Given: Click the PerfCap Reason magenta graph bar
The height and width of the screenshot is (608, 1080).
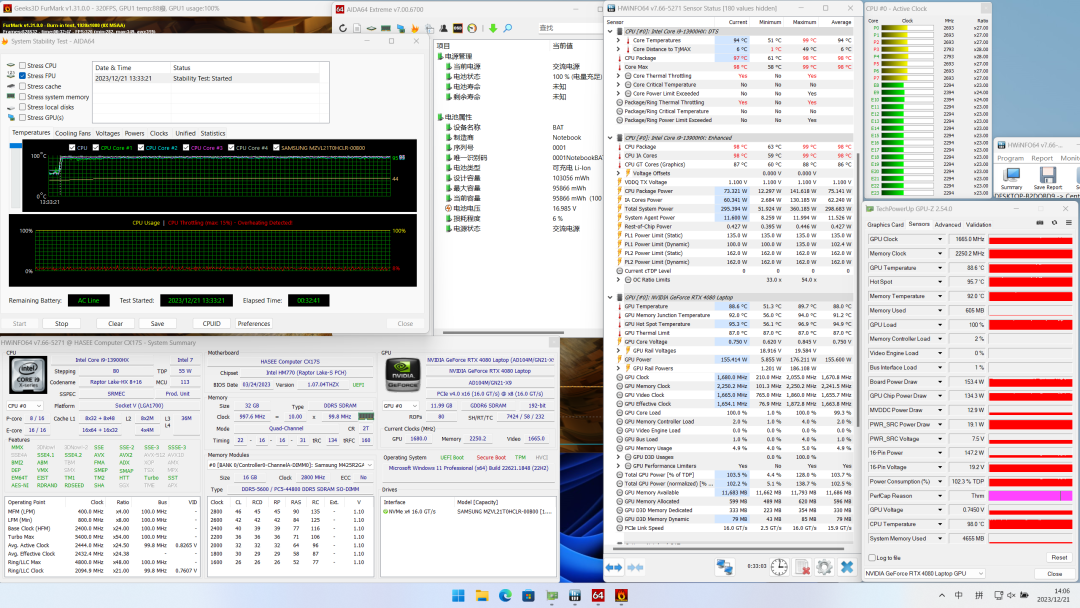Looking at the screenshot, I should (x=1030, y=496).
